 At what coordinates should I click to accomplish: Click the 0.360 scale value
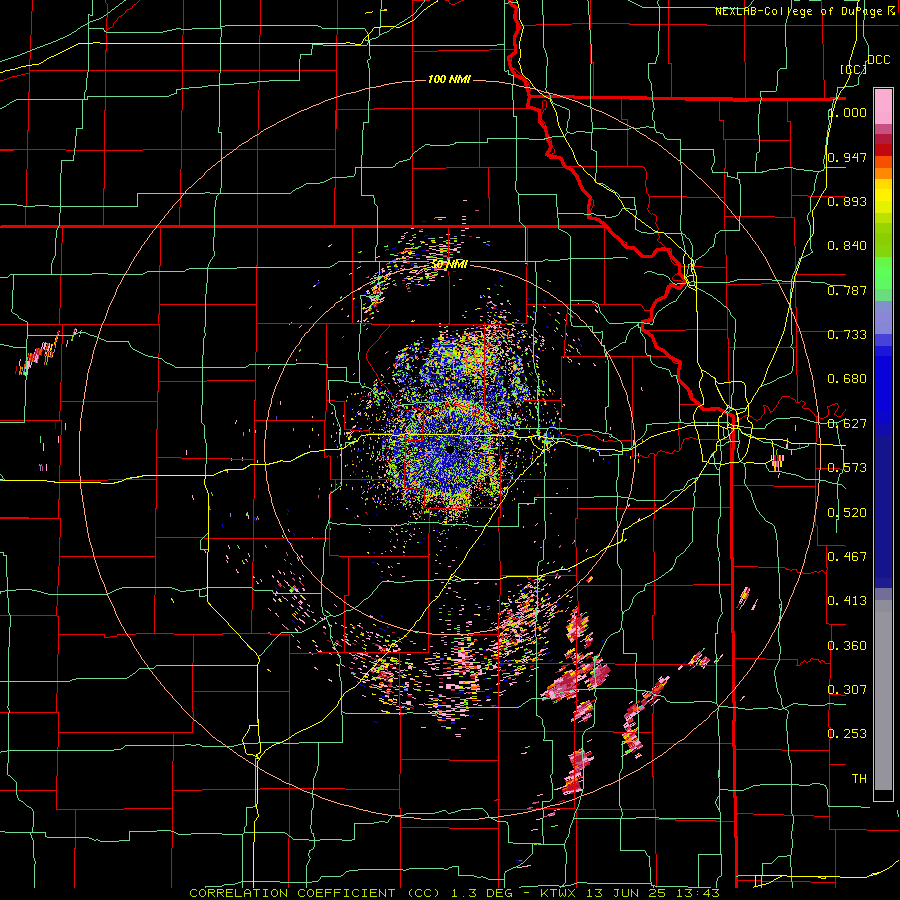[847, 646]
